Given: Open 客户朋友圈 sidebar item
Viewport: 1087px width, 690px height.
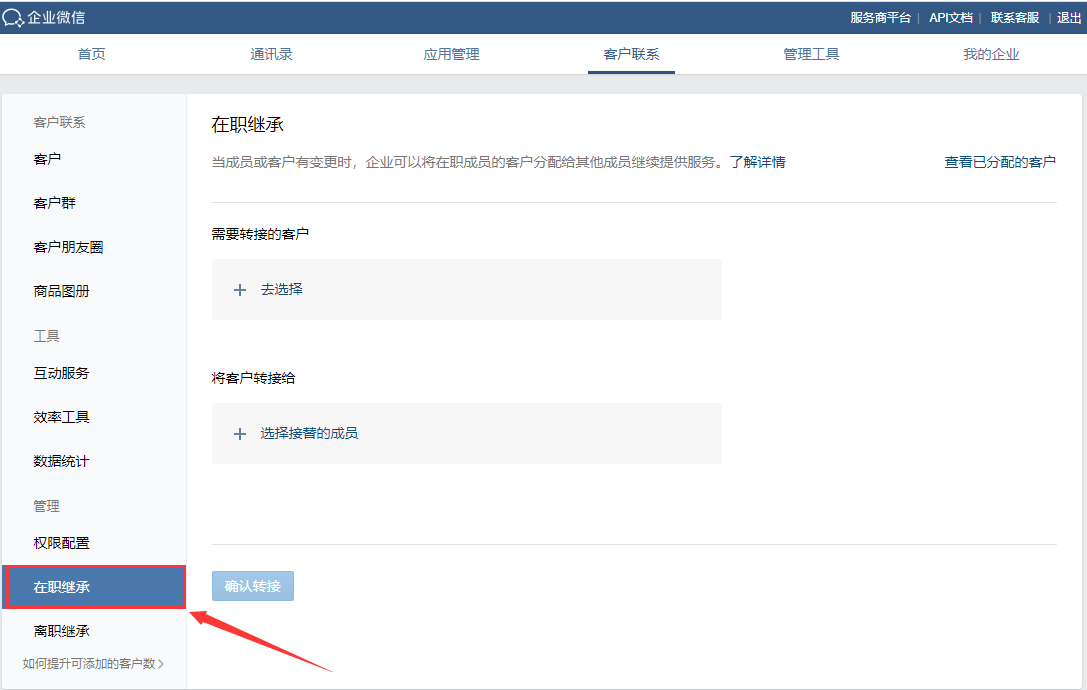Looking at the screenshot, I should [68, 247].
